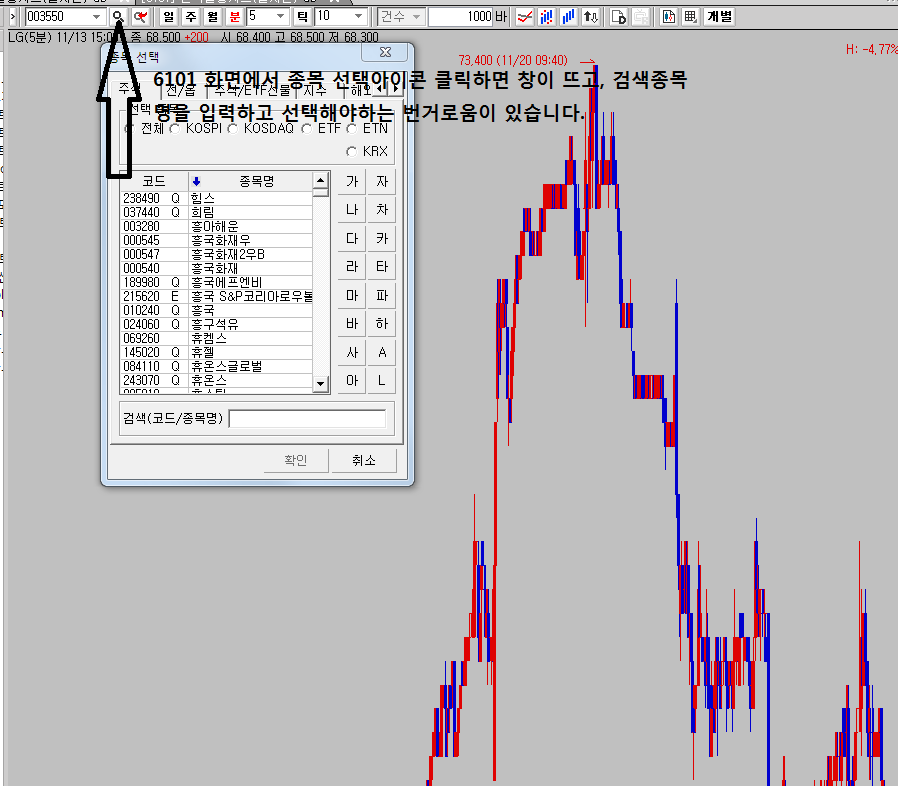Open the stock code 003550 dropdown
This screenshot has width=898, height=786.
(x=96, y=17)
